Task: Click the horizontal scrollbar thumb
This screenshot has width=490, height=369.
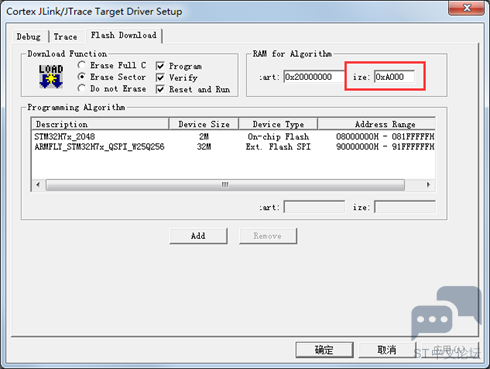Action: pyautogui.click(x=225, y=185)
